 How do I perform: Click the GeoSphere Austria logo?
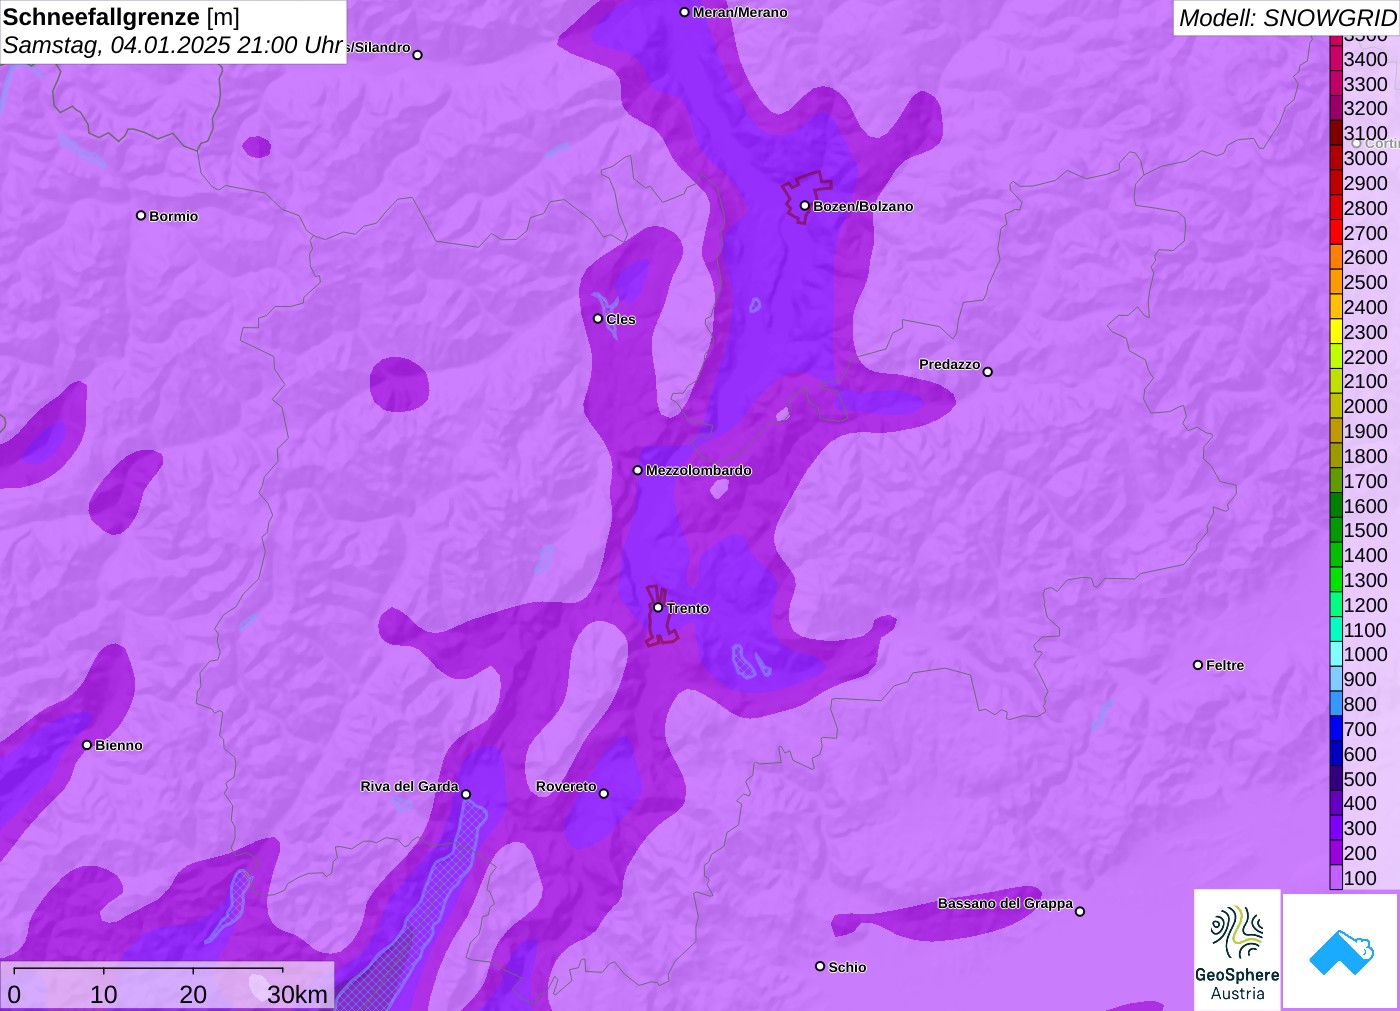tap(1237, 949)
